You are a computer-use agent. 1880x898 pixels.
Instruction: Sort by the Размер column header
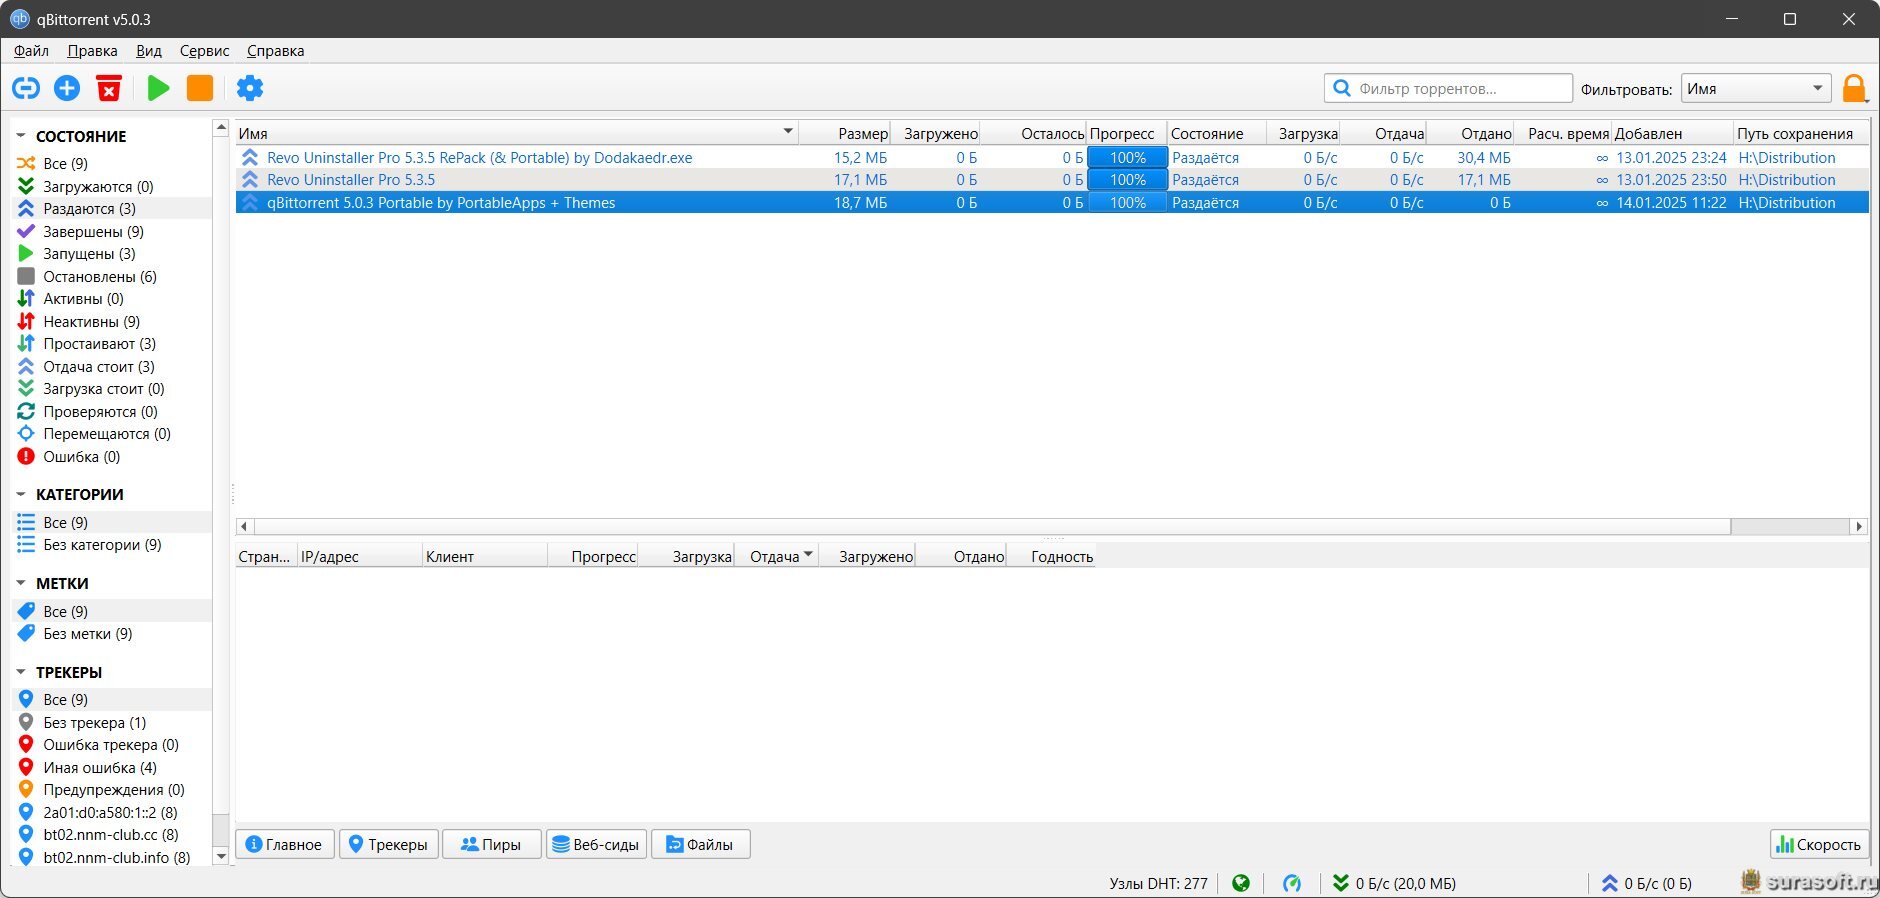pyautogui.click(x=844, y=133)
